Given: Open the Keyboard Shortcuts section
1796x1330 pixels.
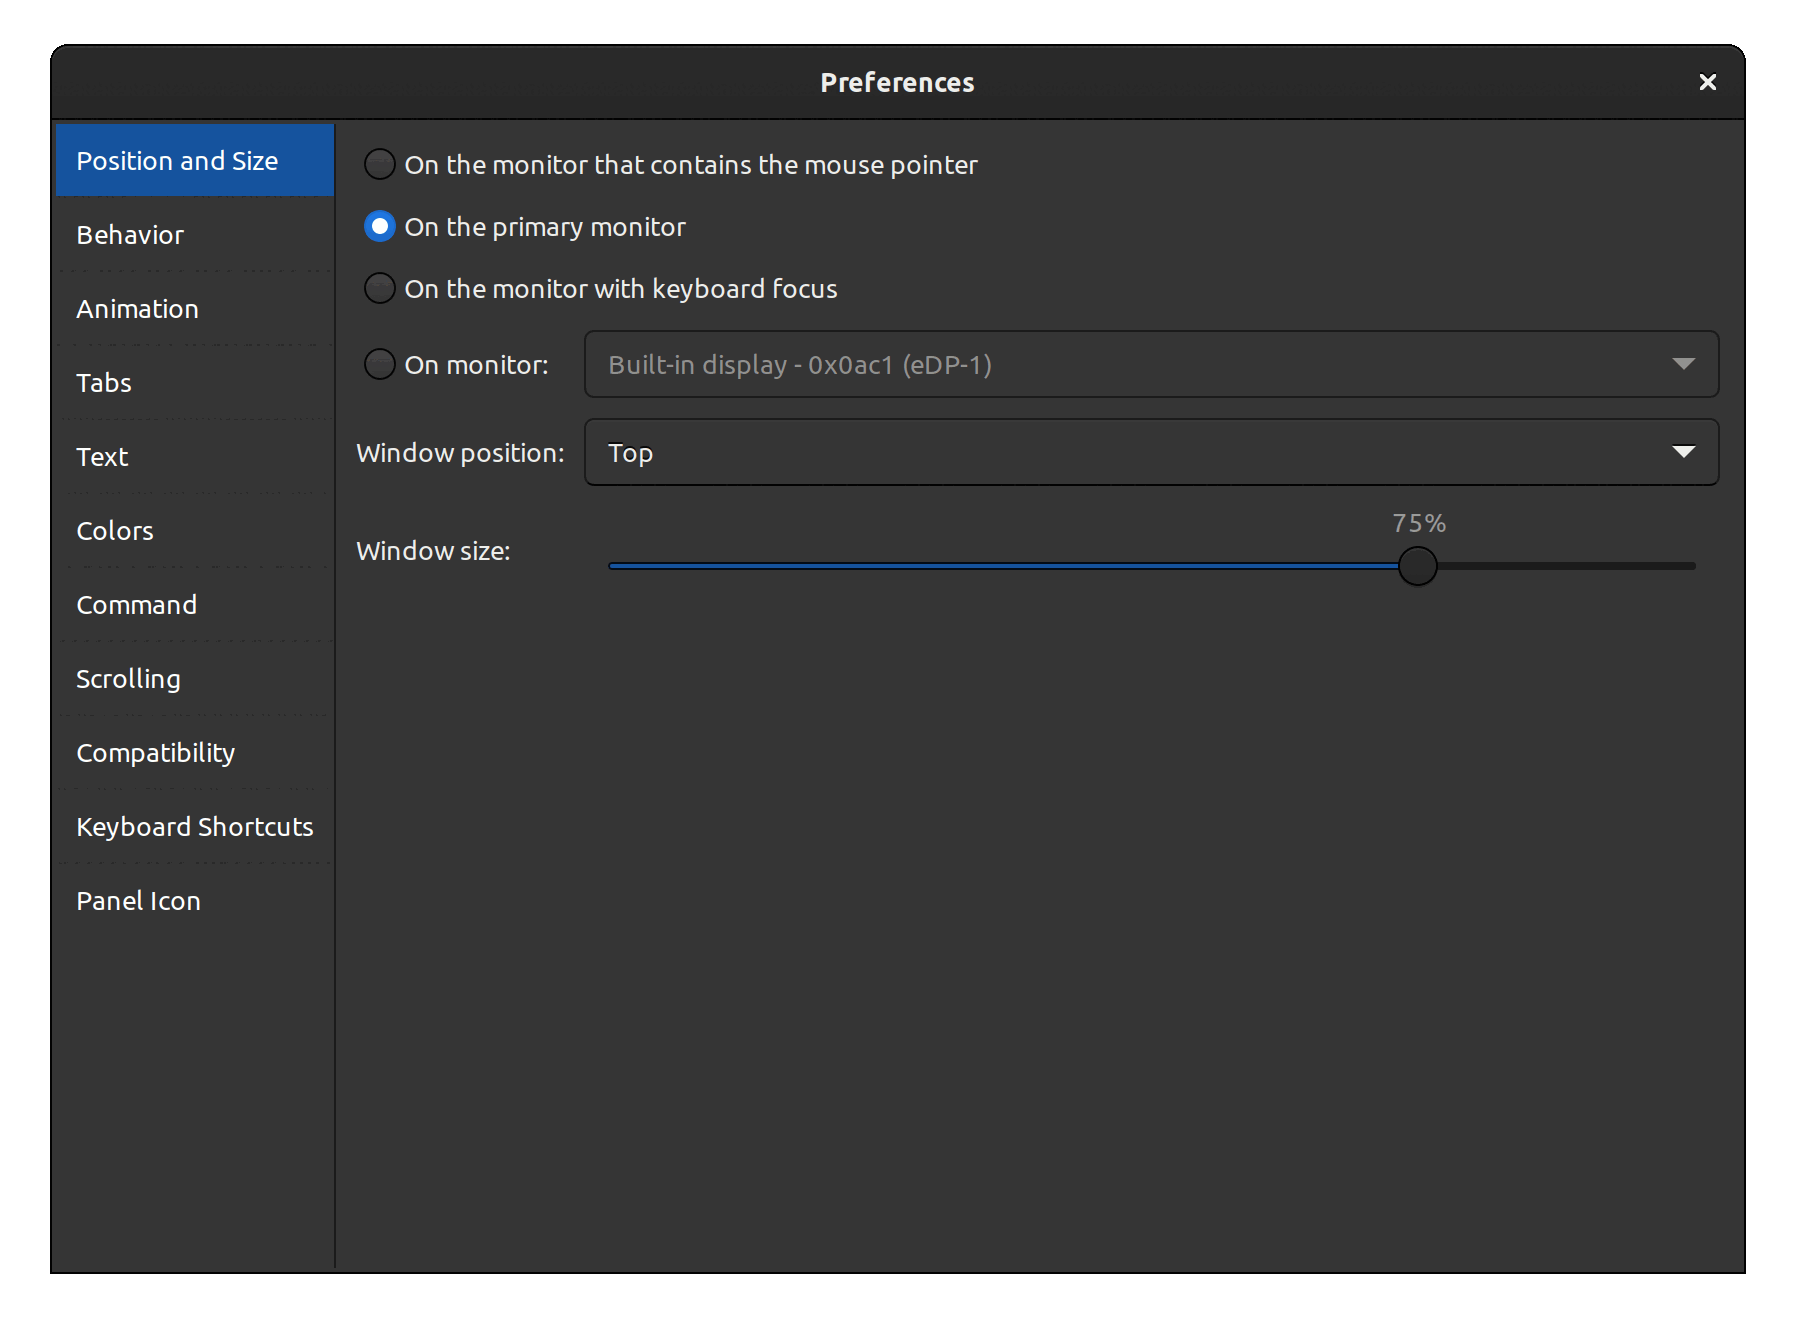Looking at the screenshot, I should [194, 827].
